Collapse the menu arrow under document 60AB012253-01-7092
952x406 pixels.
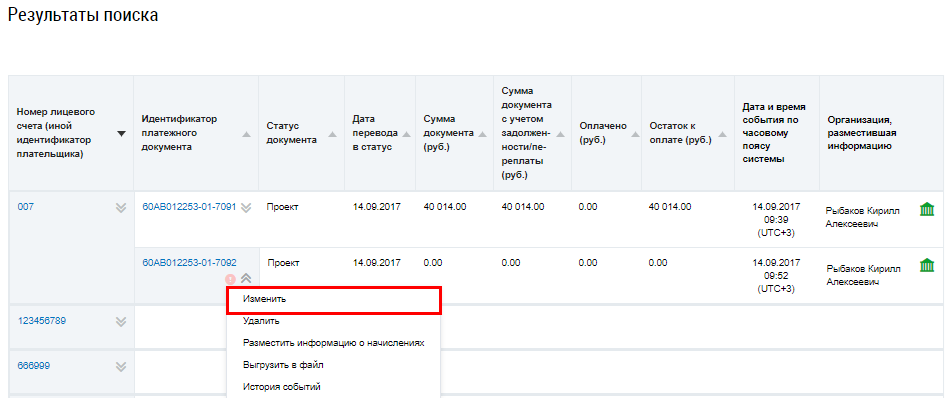pos(245,279)
